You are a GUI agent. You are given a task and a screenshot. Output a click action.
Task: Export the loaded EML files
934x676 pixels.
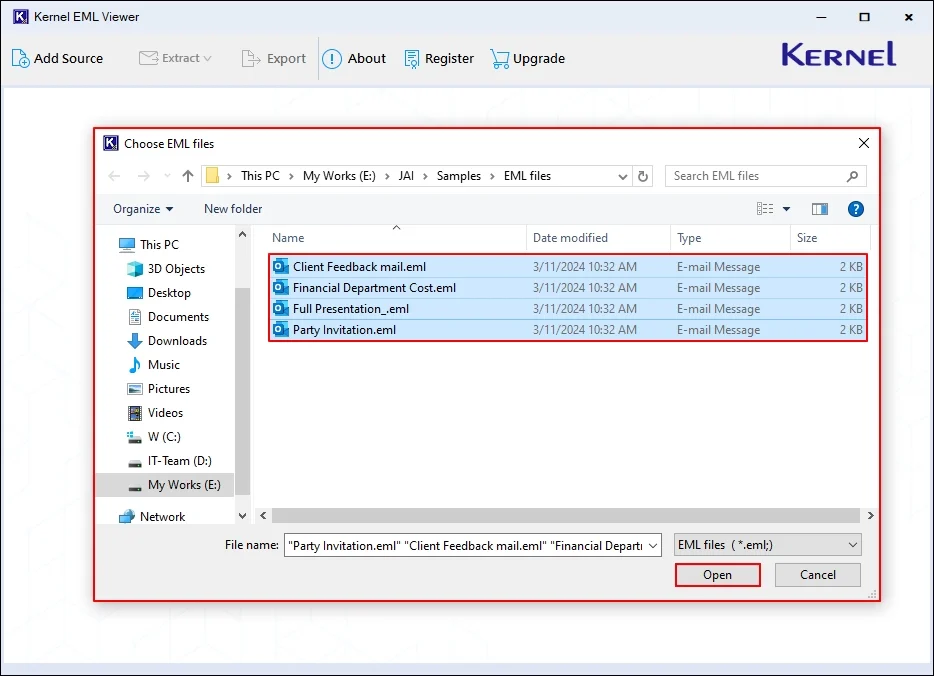[x=274, y=58]
